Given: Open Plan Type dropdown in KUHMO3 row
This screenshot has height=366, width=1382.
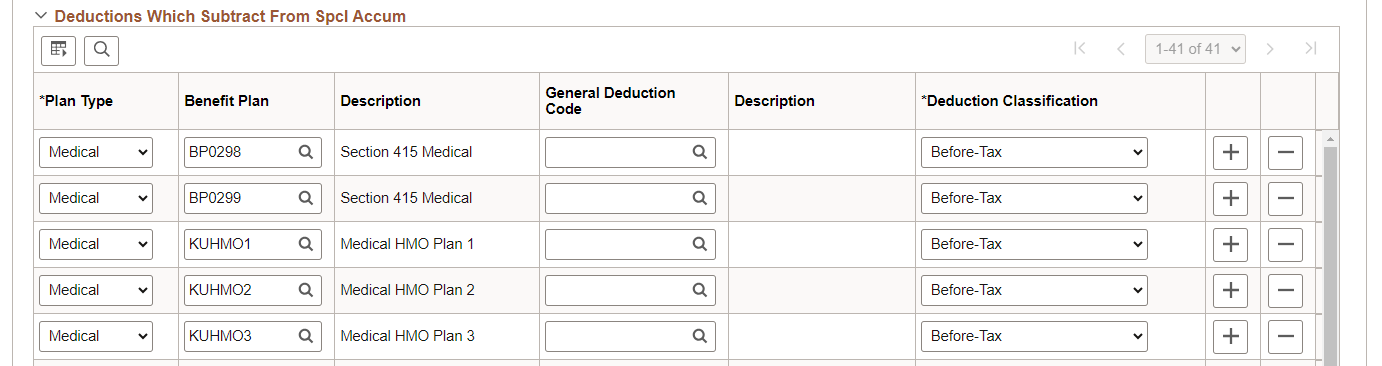Looking at the screenshot, I should click(96, 336).
